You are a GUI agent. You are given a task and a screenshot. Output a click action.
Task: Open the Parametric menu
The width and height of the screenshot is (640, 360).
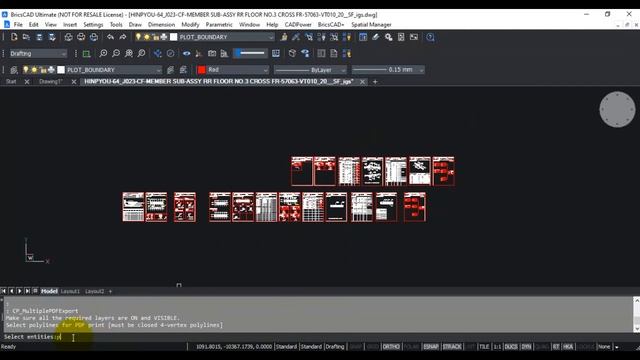click(x=219, y=24)
